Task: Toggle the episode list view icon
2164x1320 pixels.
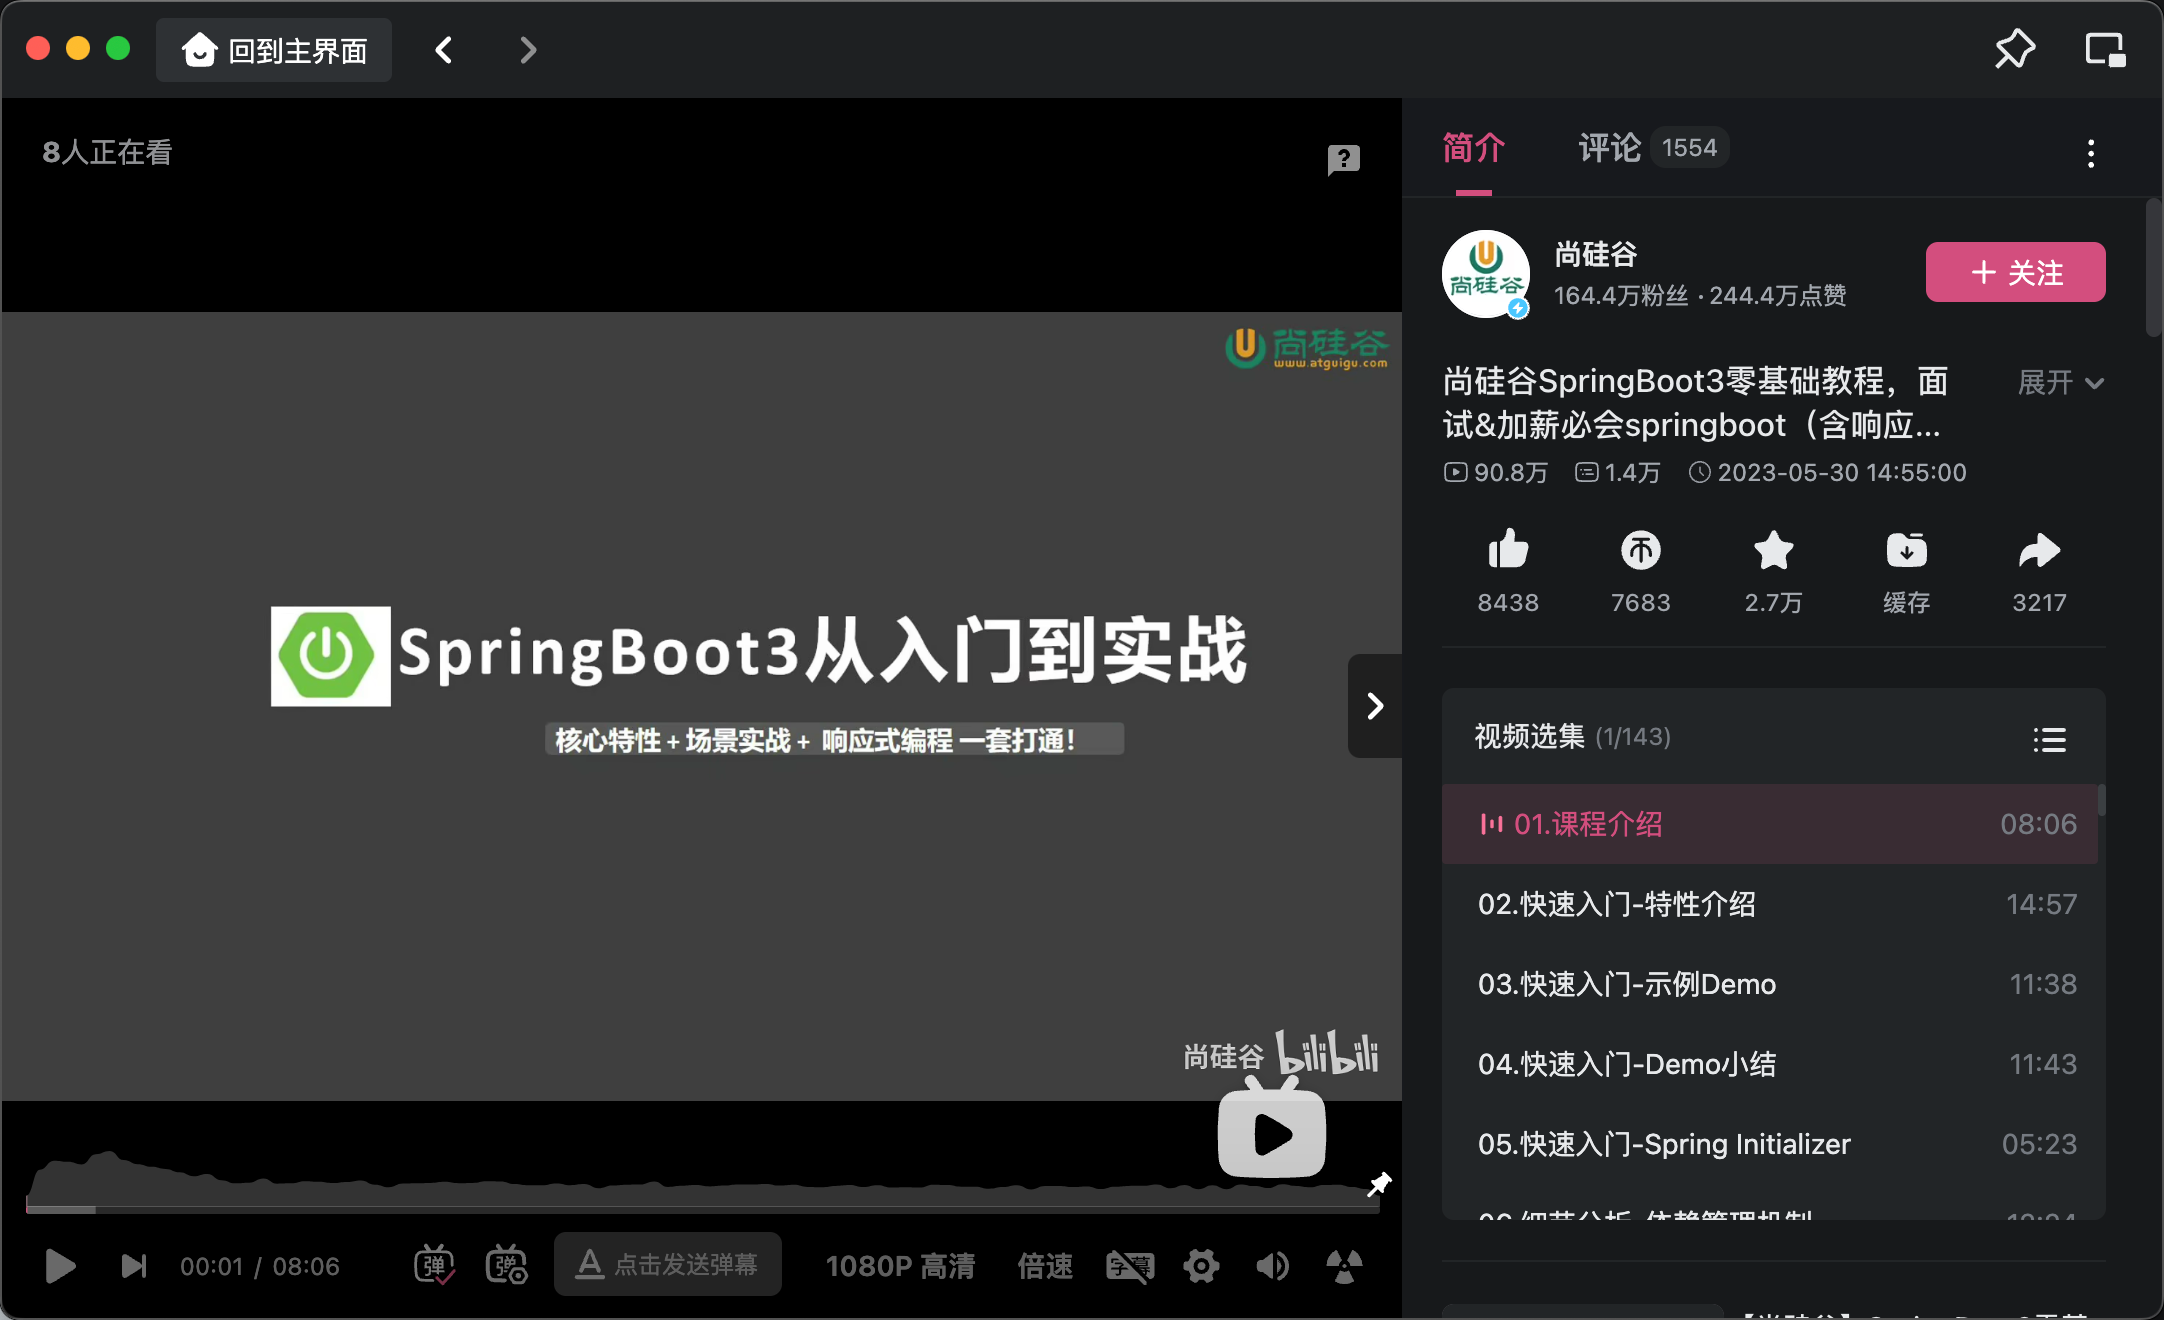Action: point(2049,740)
